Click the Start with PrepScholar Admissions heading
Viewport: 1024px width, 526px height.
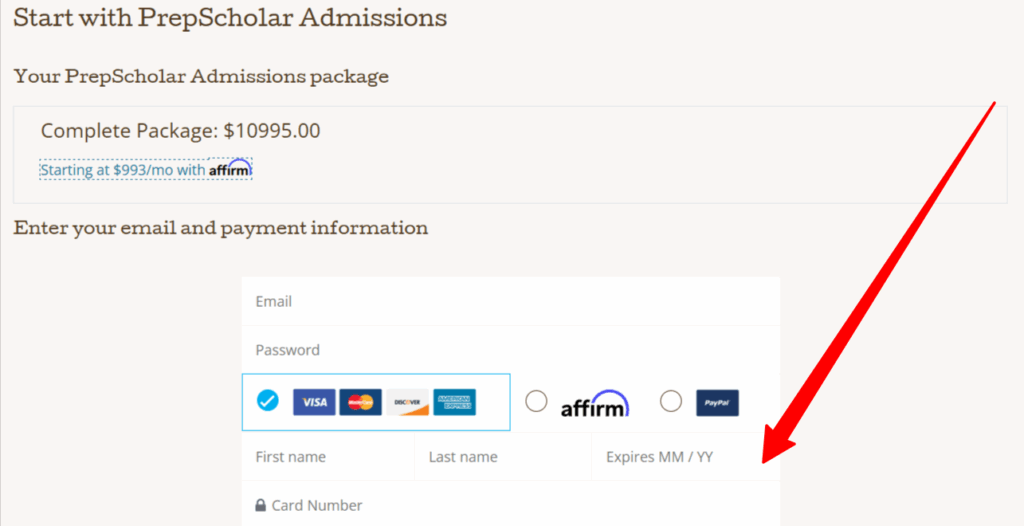pos(231,18)
